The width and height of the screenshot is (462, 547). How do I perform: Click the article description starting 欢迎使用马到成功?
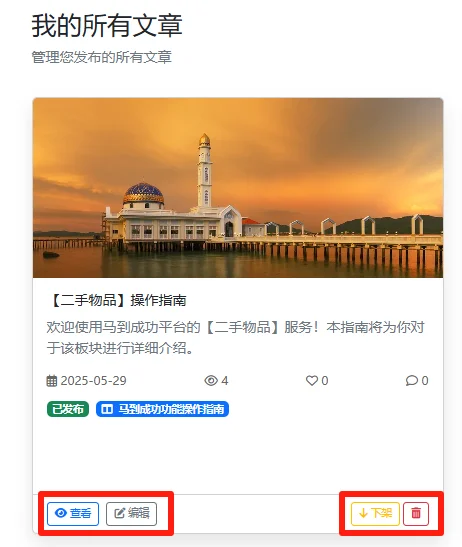pos(236,338)
